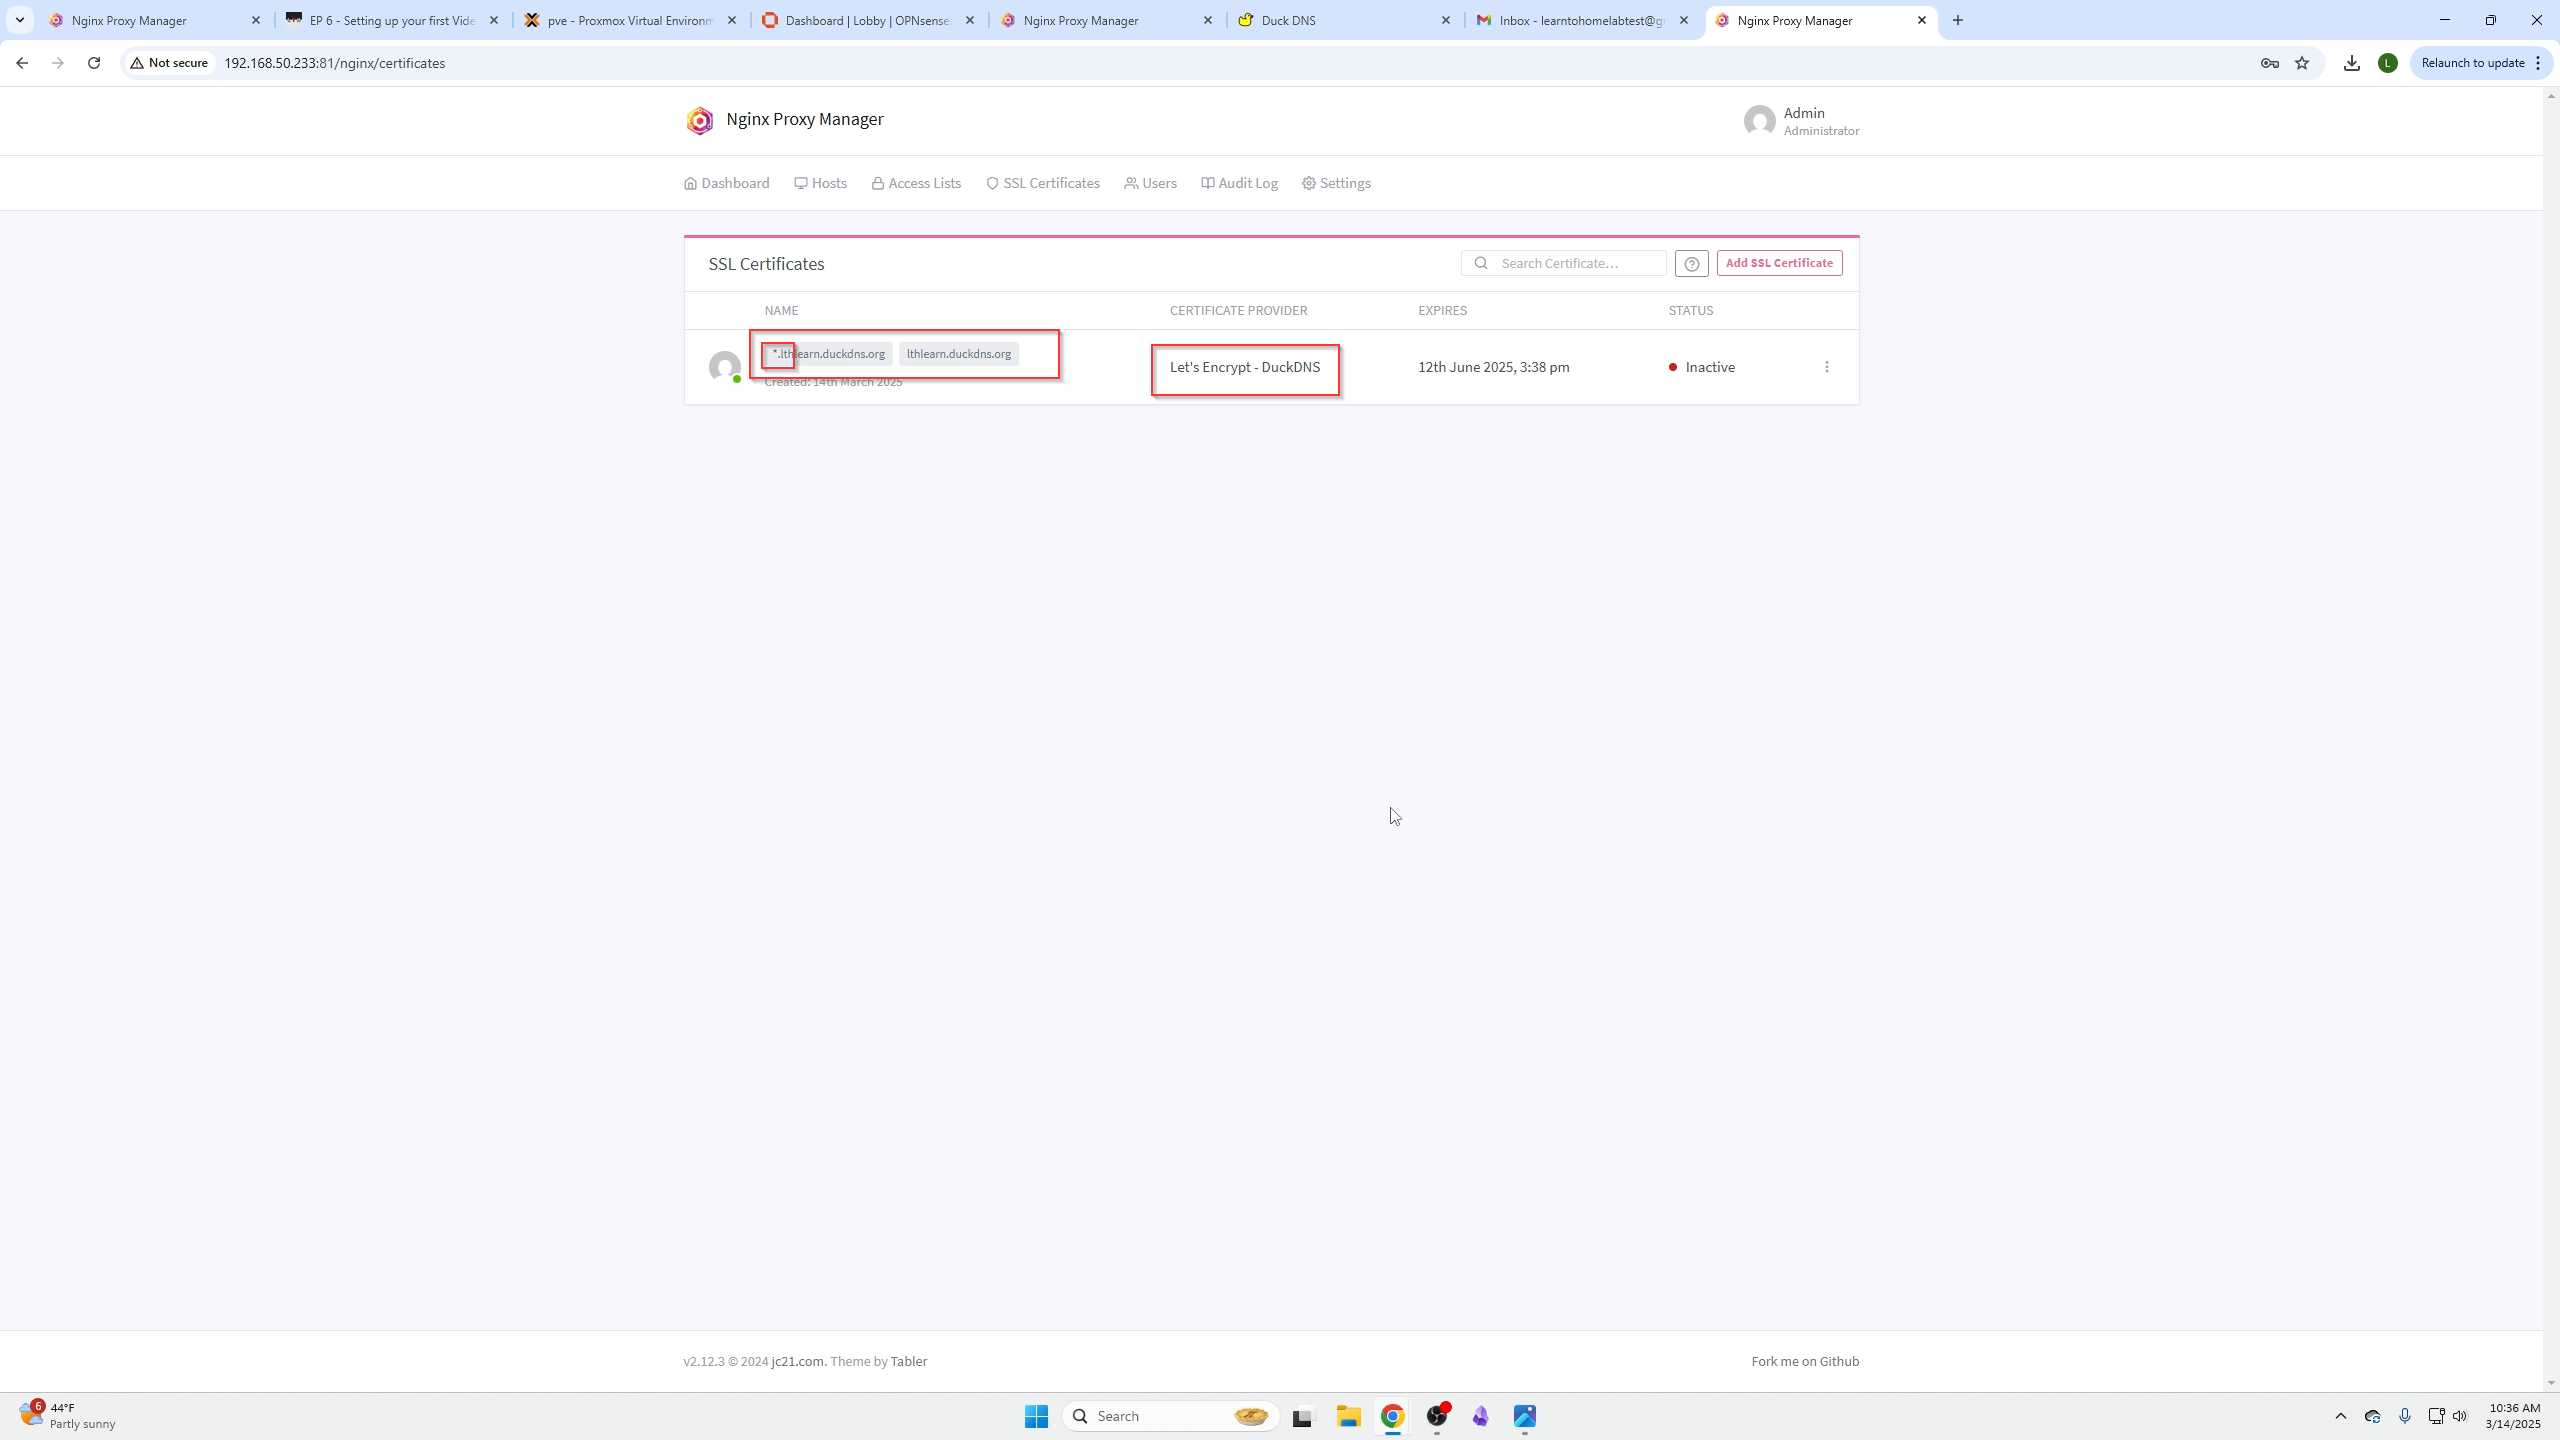This screenshot has height=1440, width=2560.
Task: Switch to the OPNsense Dashboard tab
Action: tap(869, 20)
